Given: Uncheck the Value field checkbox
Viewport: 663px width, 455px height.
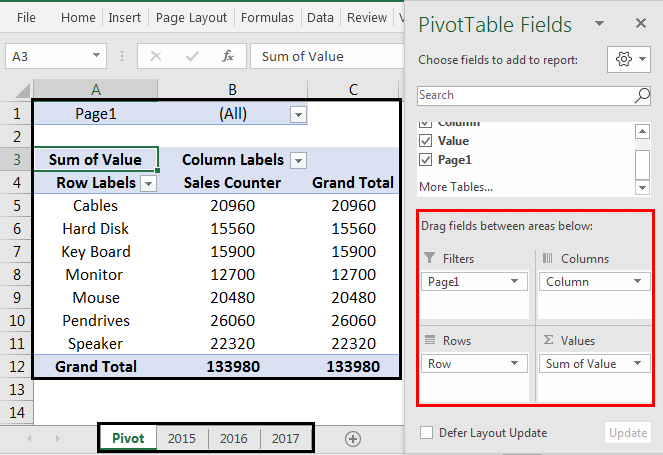Looking at the screenshot, I should [425, 140].
